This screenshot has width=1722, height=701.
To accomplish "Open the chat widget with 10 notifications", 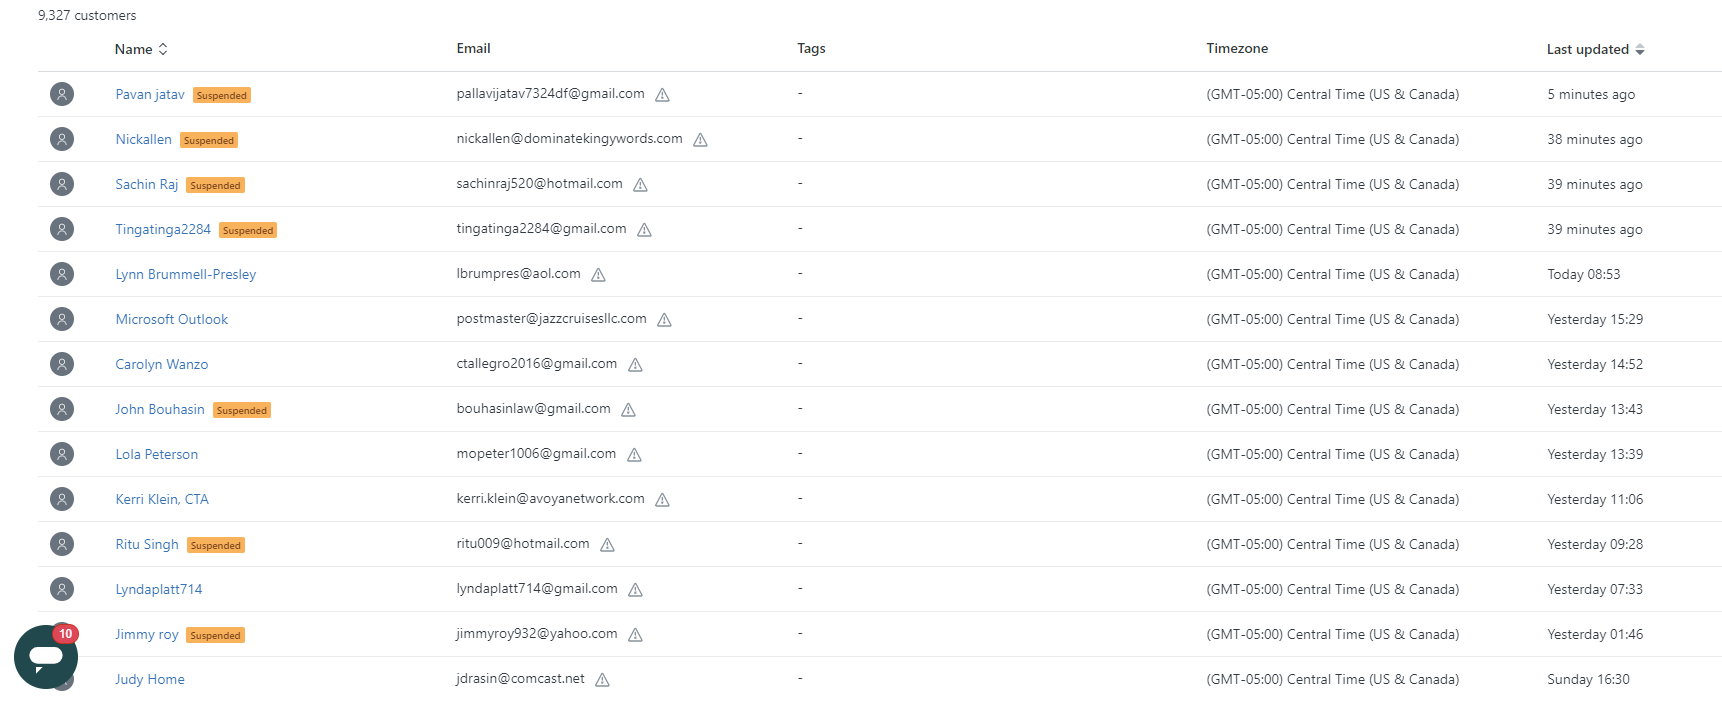I will pyautogui.click(x=46, y=657).
